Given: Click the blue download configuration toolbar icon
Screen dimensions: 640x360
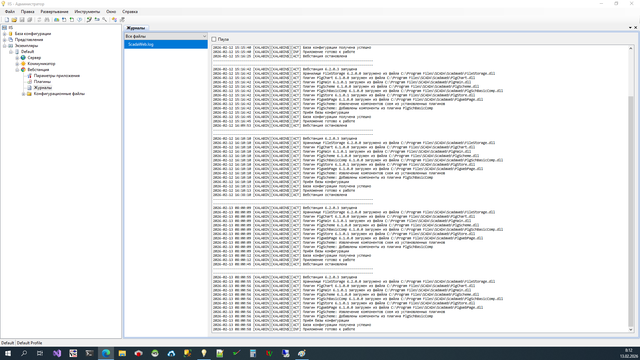Looking at the screenshot, I should tap(64, 20).
